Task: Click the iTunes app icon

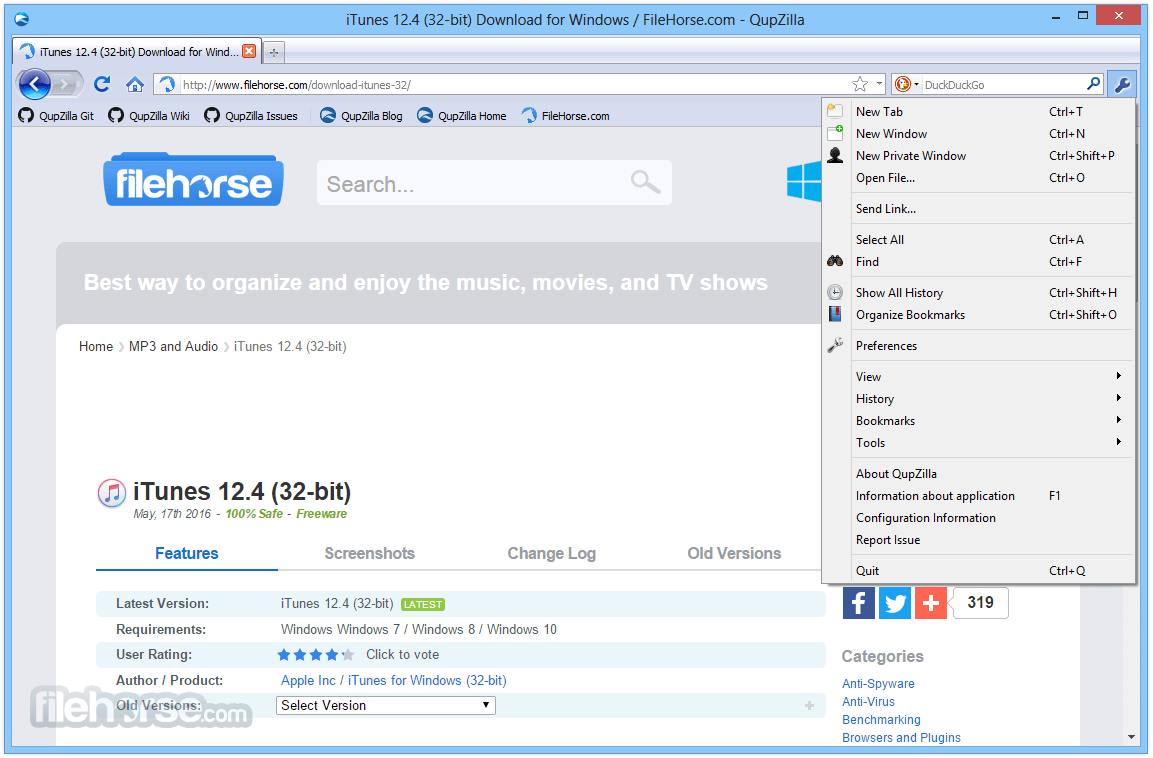Action: coord(112,493)
